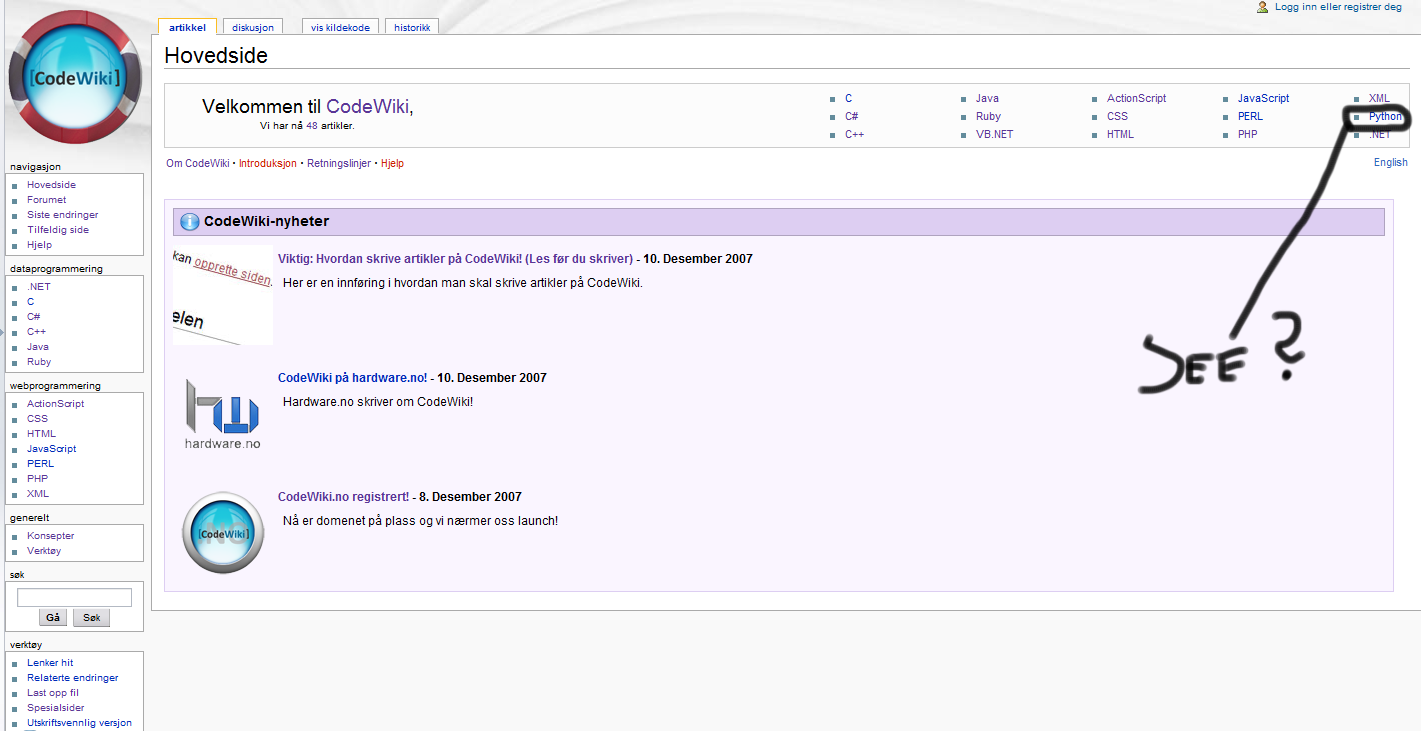
Task: Click the CodeWiki logo in the sidebar
Action: click(75, 77)
